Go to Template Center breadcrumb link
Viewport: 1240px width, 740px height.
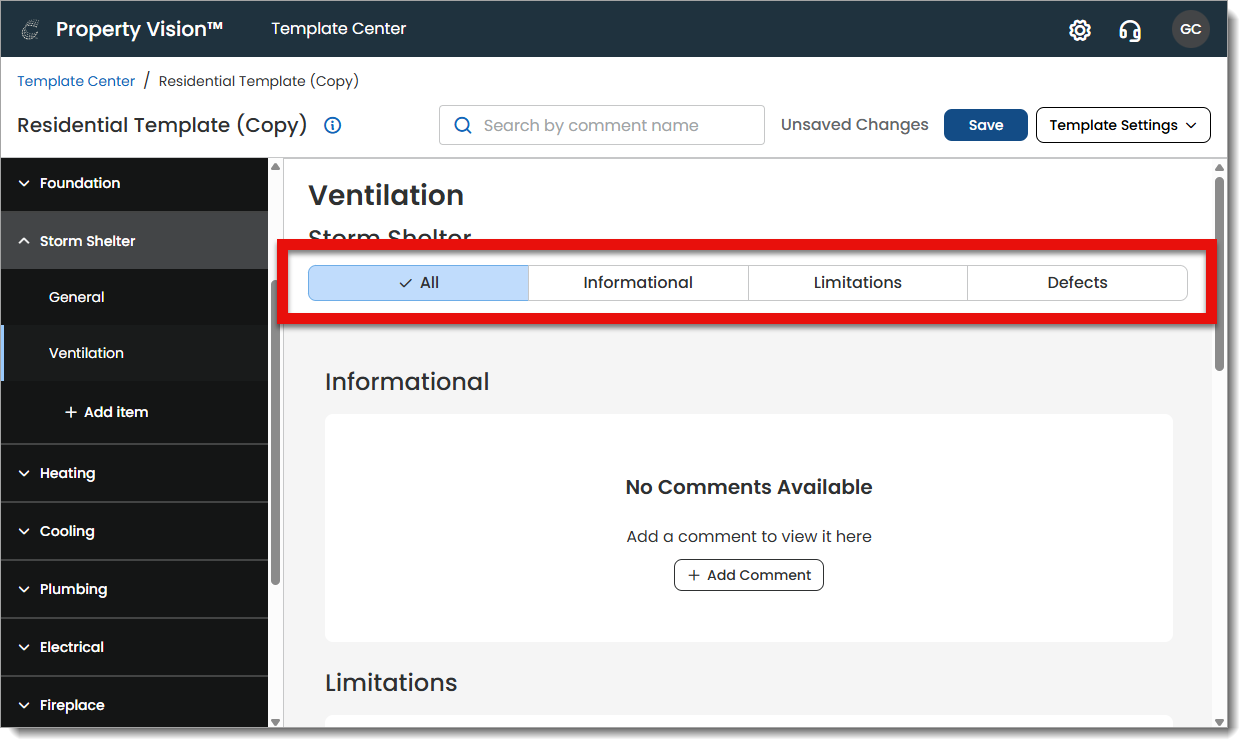76,81
